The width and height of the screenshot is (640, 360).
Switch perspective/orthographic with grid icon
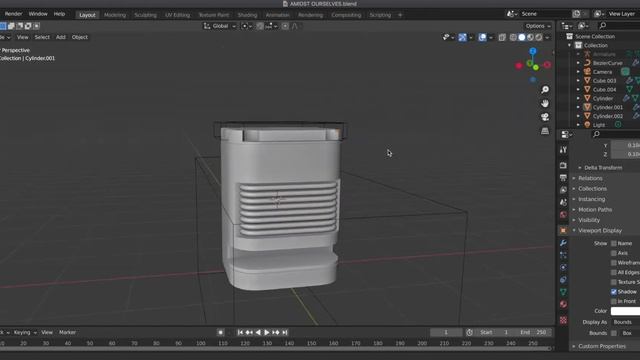(x=545, y=131)
